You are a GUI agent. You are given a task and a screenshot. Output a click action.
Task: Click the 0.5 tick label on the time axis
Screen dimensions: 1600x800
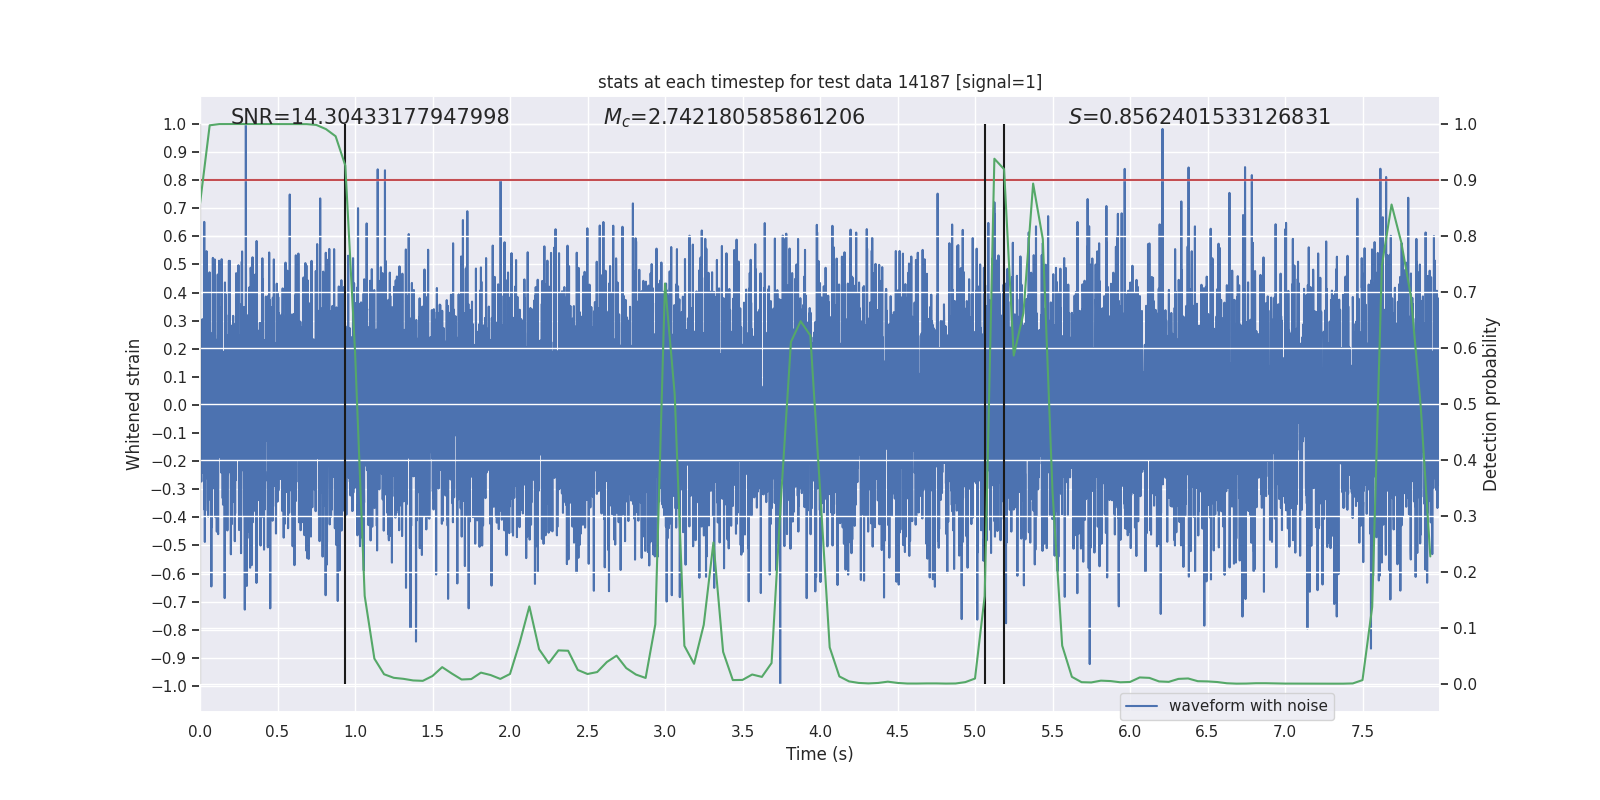click(x=277, y=731)
